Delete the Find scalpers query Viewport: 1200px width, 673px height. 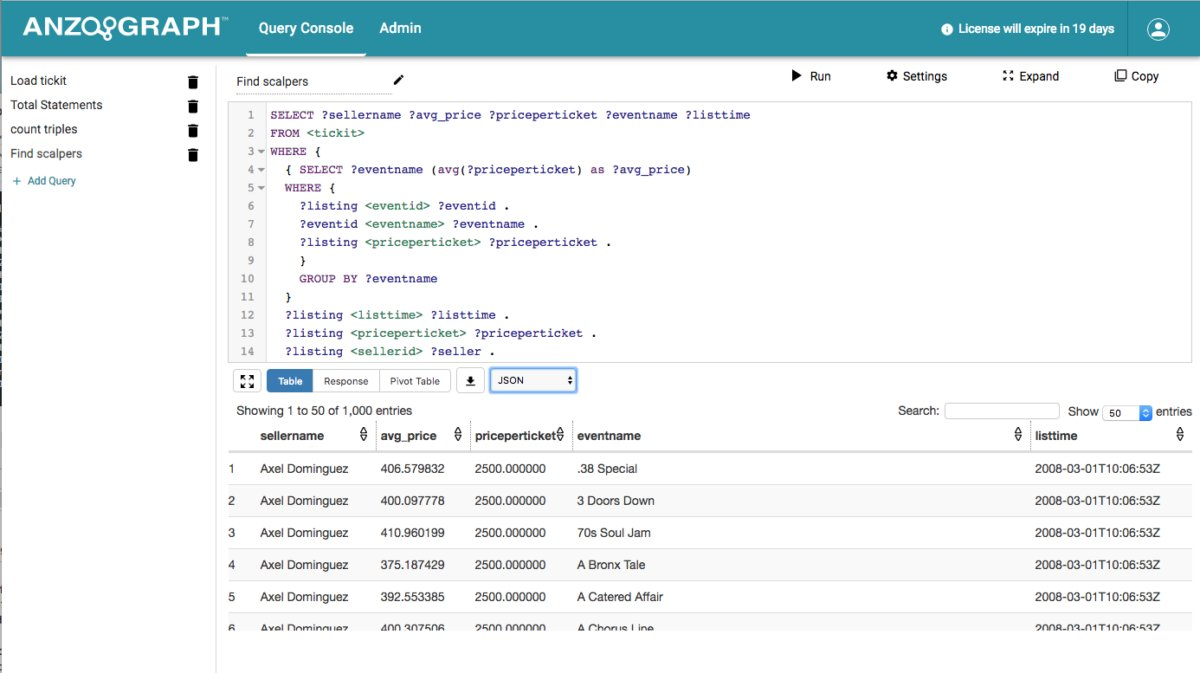point(193,155)
